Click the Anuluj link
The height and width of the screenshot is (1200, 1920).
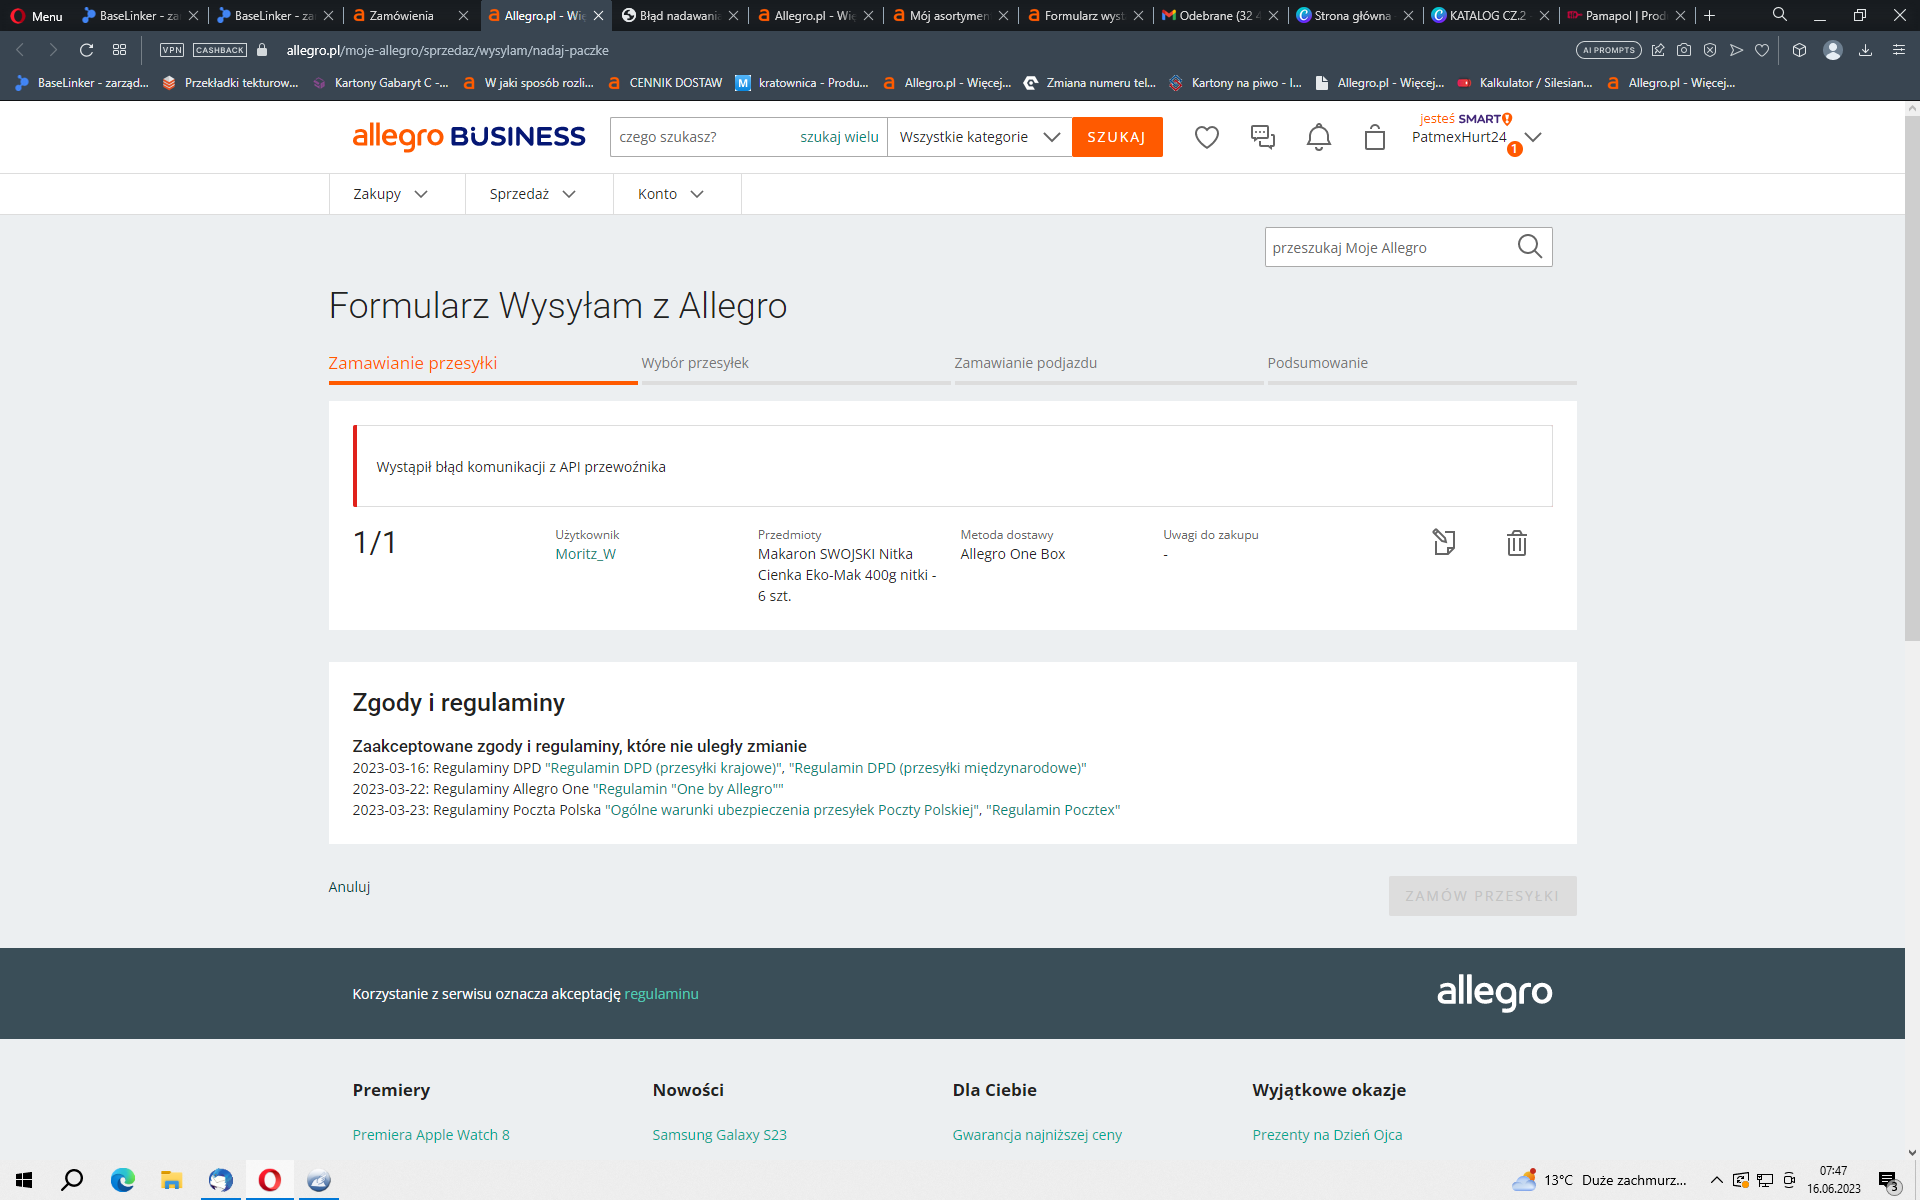tap(349, 887)
